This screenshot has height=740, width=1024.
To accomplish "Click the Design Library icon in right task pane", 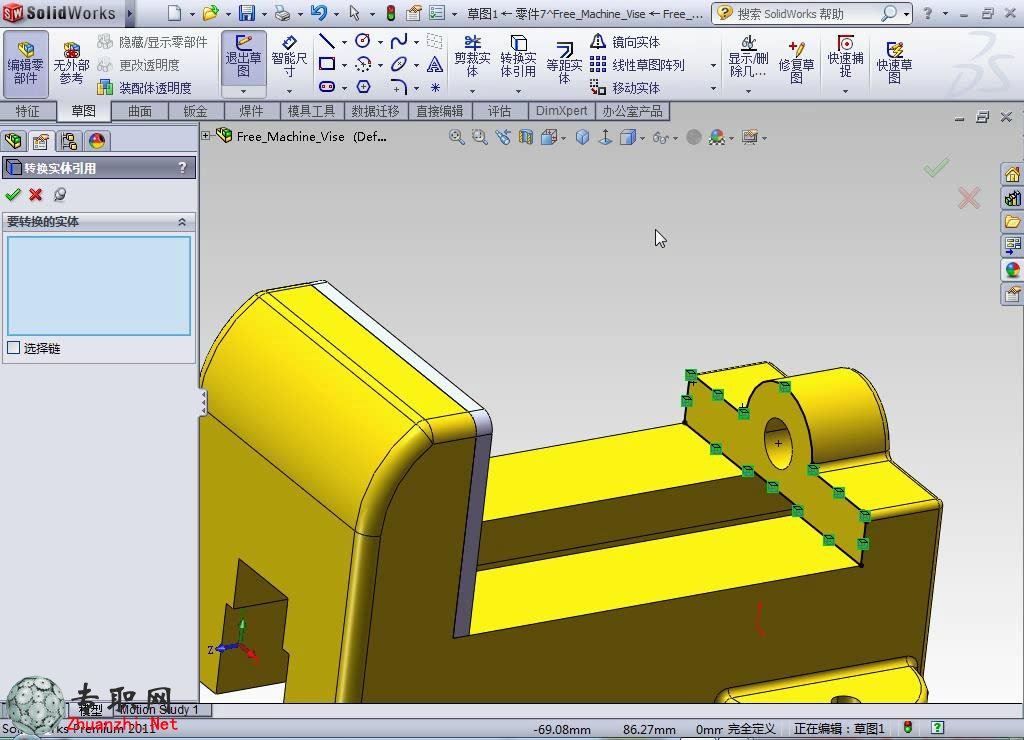I will [1012, 198].
